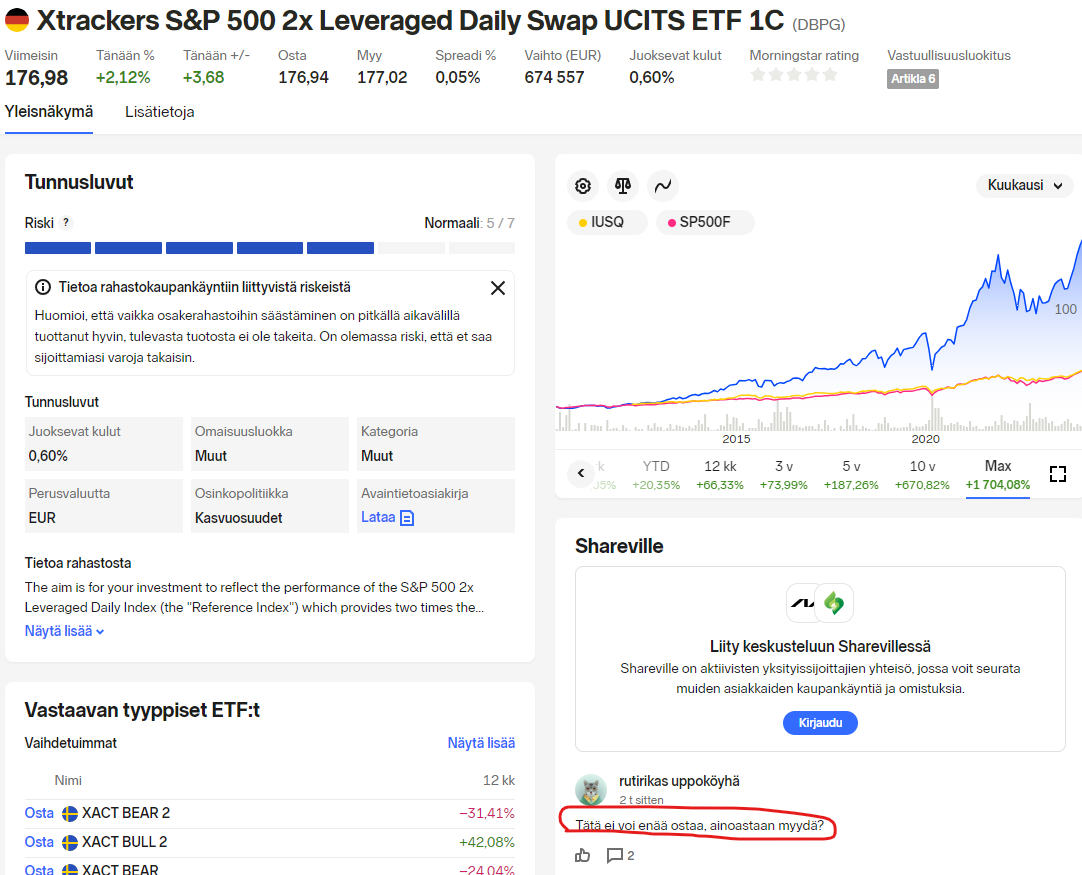1082x875 pixels.
Task: Click the Kirjaudu button
Action: click(x=820, y=722)
